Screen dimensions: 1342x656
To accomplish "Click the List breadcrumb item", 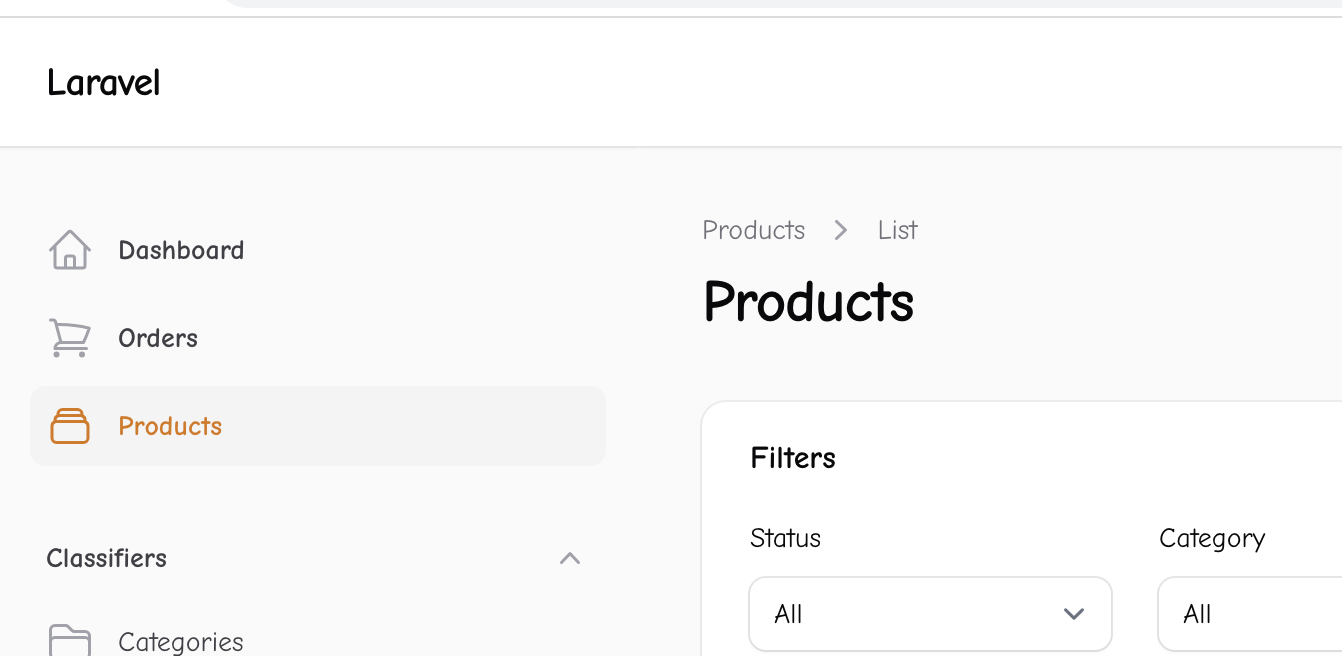I will (x=898, y=230).
